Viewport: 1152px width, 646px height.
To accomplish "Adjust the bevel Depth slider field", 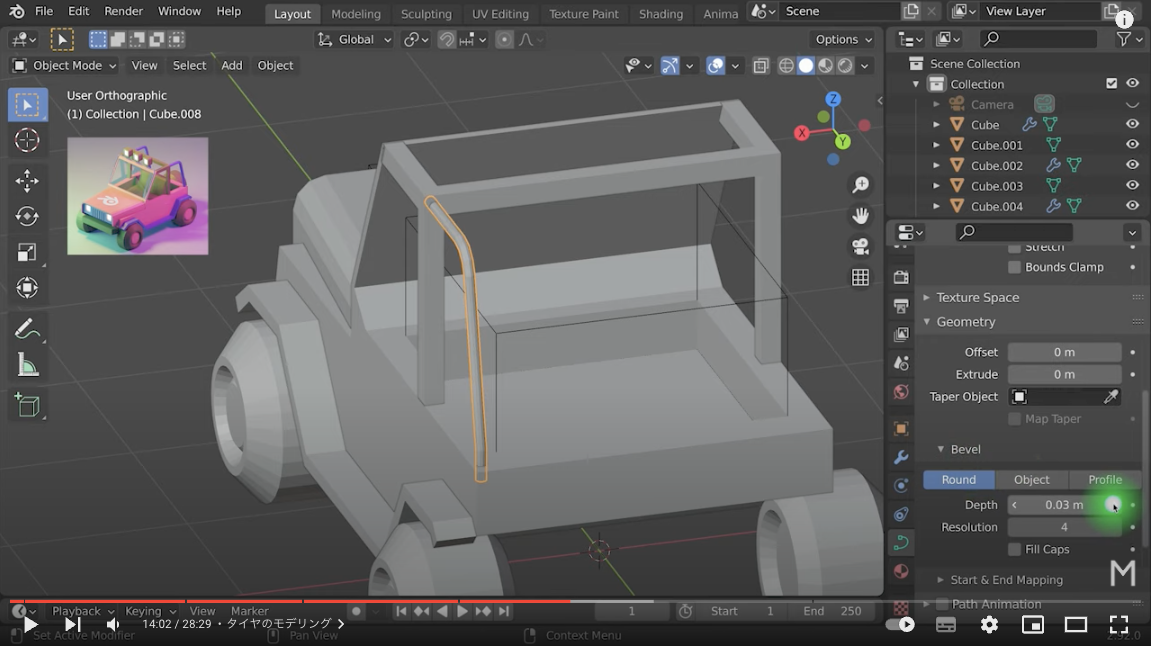I will click(1063, 505).
